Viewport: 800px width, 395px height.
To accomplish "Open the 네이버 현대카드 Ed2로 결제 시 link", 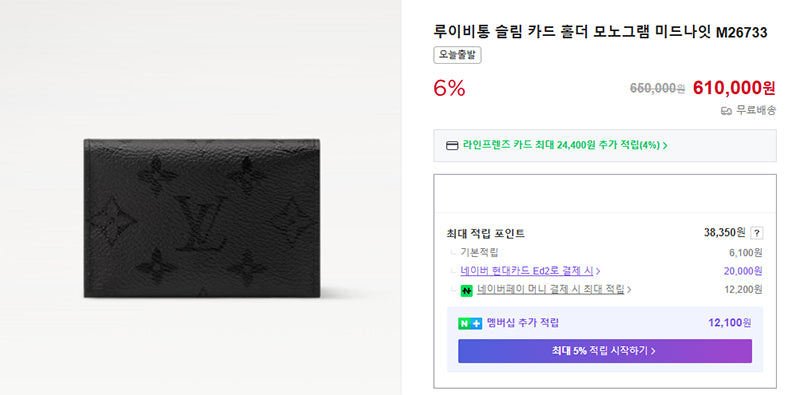I will coord(527,271).
